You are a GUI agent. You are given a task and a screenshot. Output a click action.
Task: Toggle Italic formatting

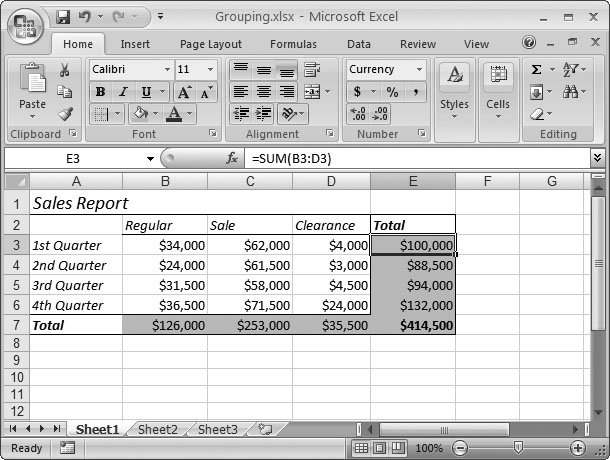pyautogui.click(x=121, y=92)
